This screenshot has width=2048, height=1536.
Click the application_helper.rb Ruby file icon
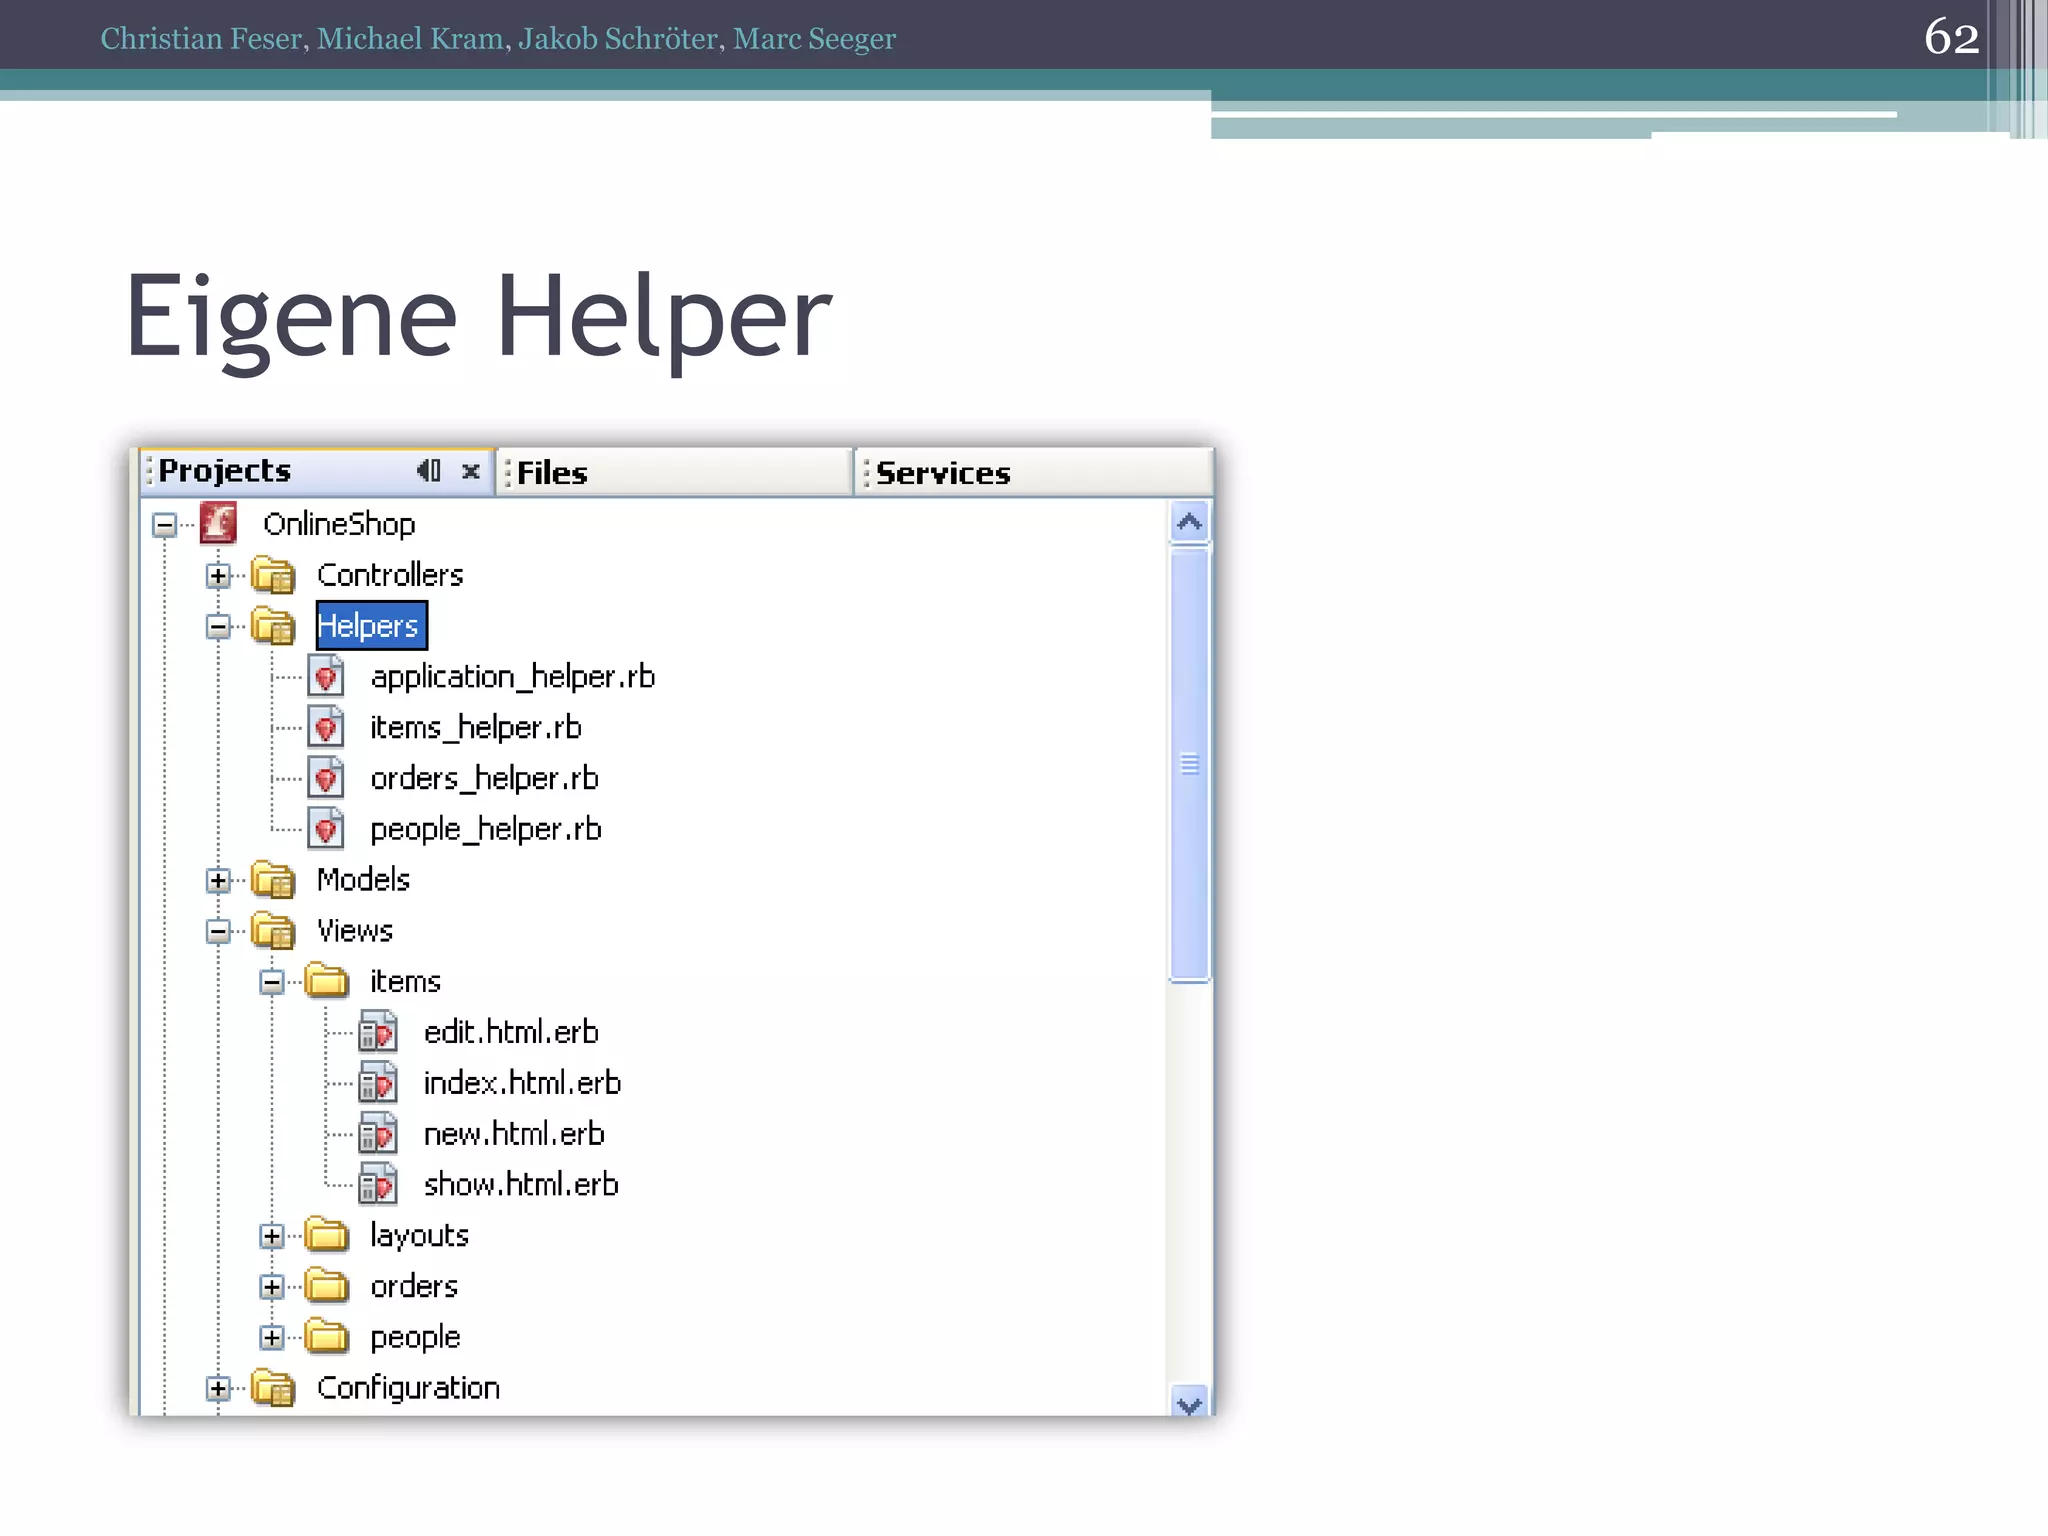click(326, 676)
